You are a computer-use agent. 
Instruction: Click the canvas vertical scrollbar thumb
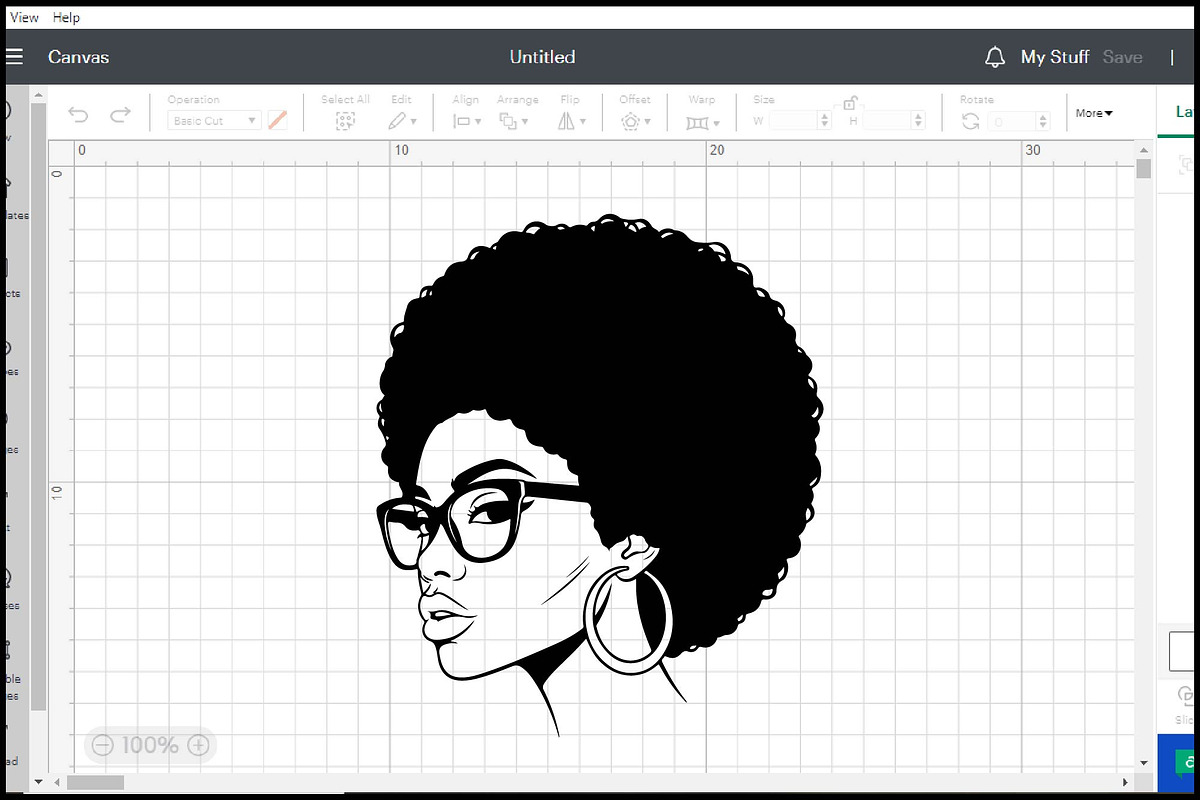pos(1144,168)
